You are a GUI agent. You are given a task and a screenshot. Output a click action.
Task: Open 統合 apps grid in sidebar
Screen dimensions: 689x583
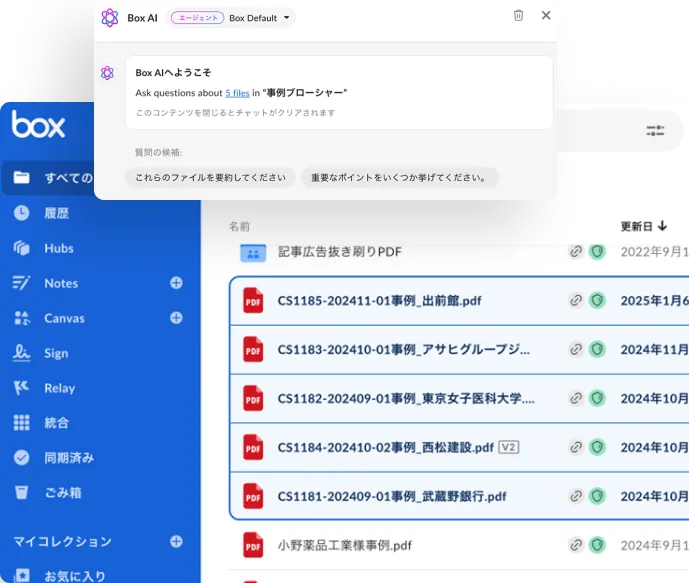[x=56, y=423]
